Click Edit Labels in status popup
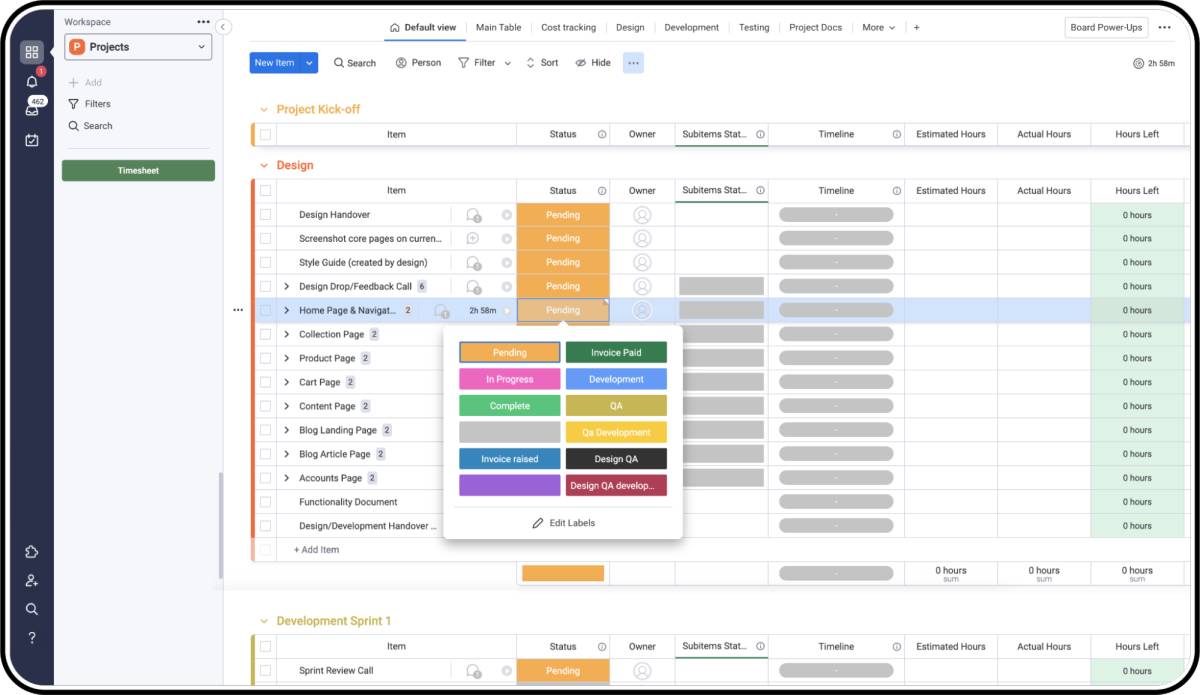This screenshot has width=1200, height=695. [x=563, y=523]
